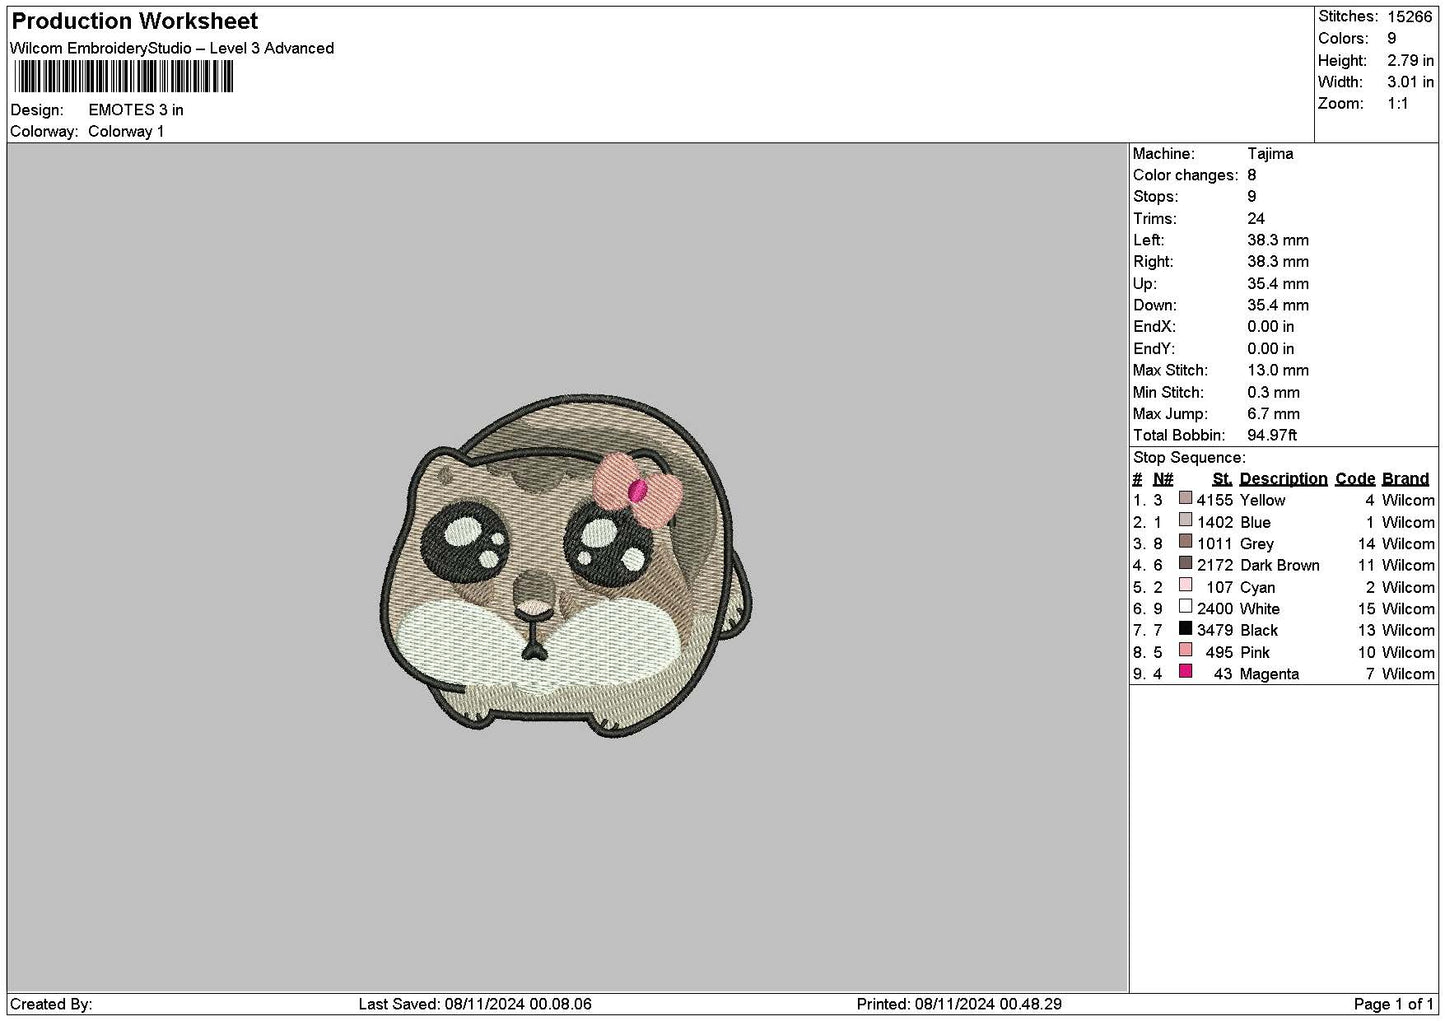Select the 'Printed: 08/11/2024 00.48.29' footer text
1445x1021 pixels.
coord(959,1004)
